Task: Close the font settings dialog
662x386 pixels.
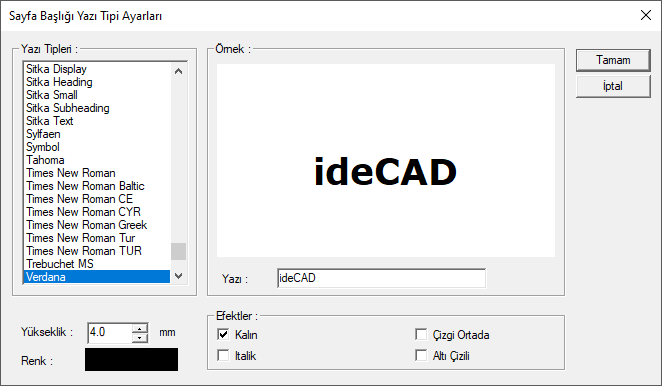Action: click(x=646, y=16)
